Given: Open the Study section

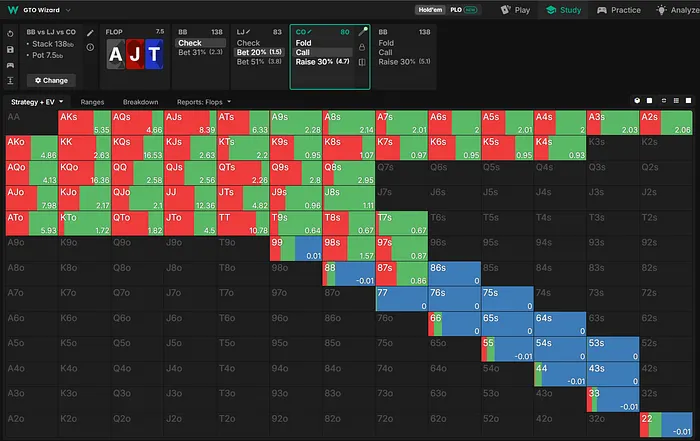Looking at the screenshot, I should tap(563, 10).
